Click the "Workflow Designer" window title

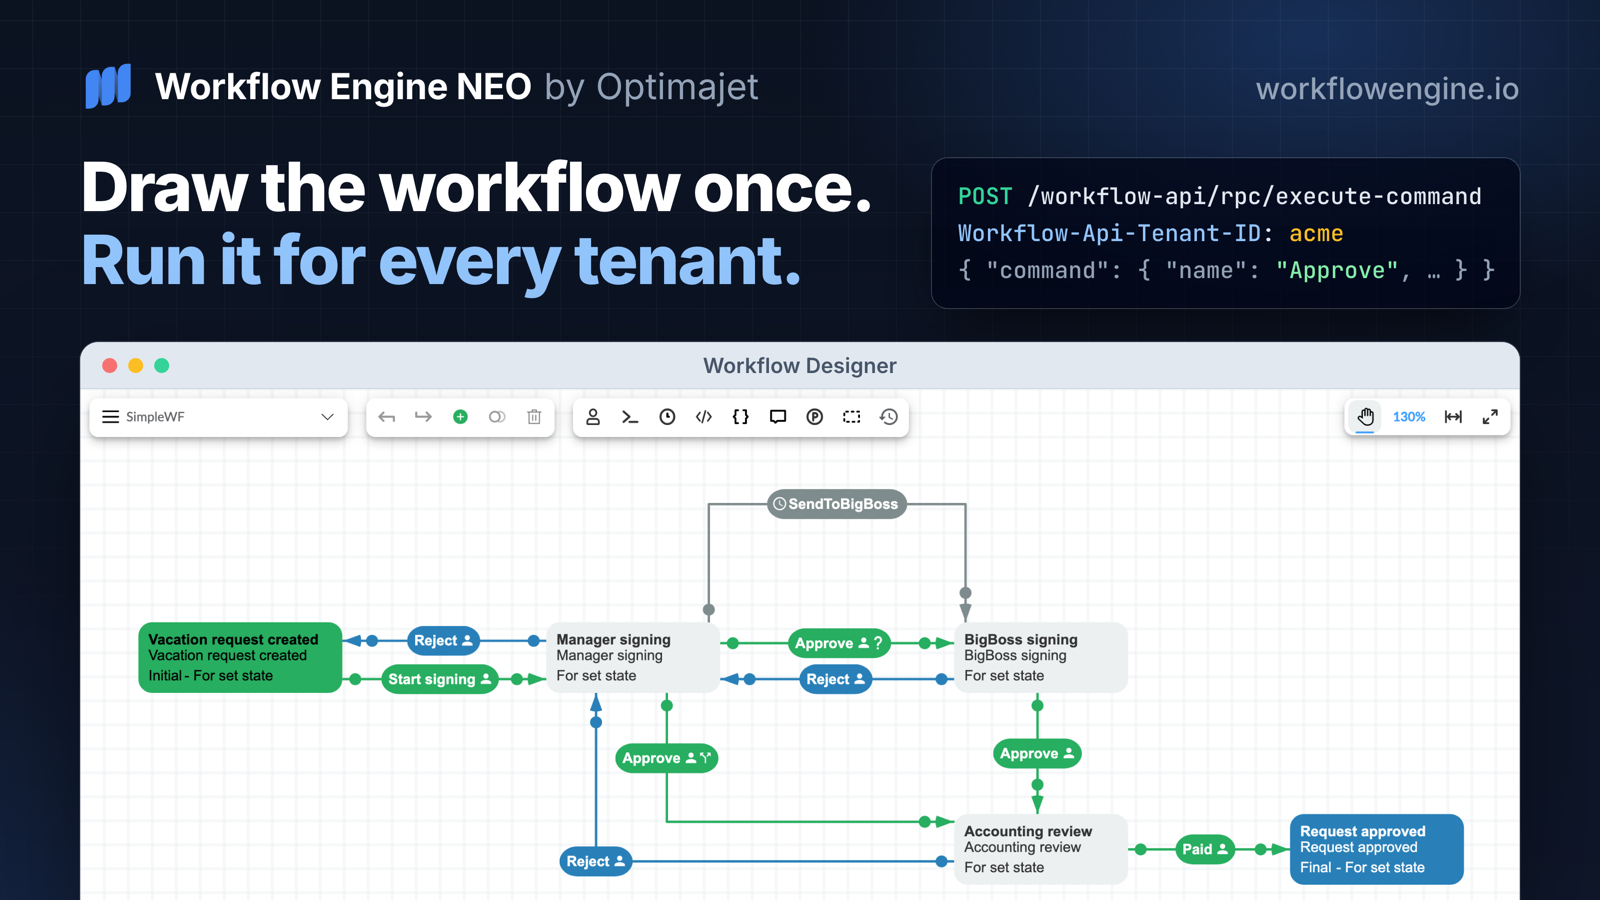point(800,366)
